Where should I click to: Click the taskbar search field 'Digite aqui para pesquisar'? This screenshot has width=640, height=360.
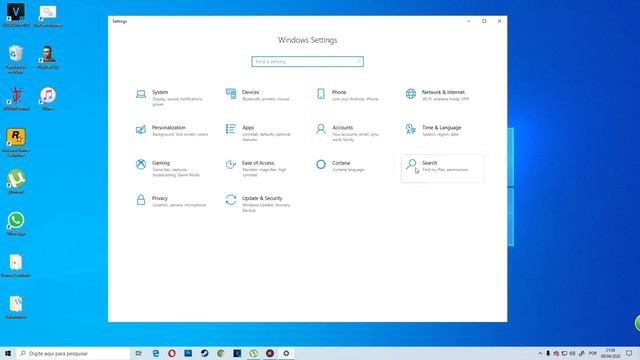(x=73, y=353)
